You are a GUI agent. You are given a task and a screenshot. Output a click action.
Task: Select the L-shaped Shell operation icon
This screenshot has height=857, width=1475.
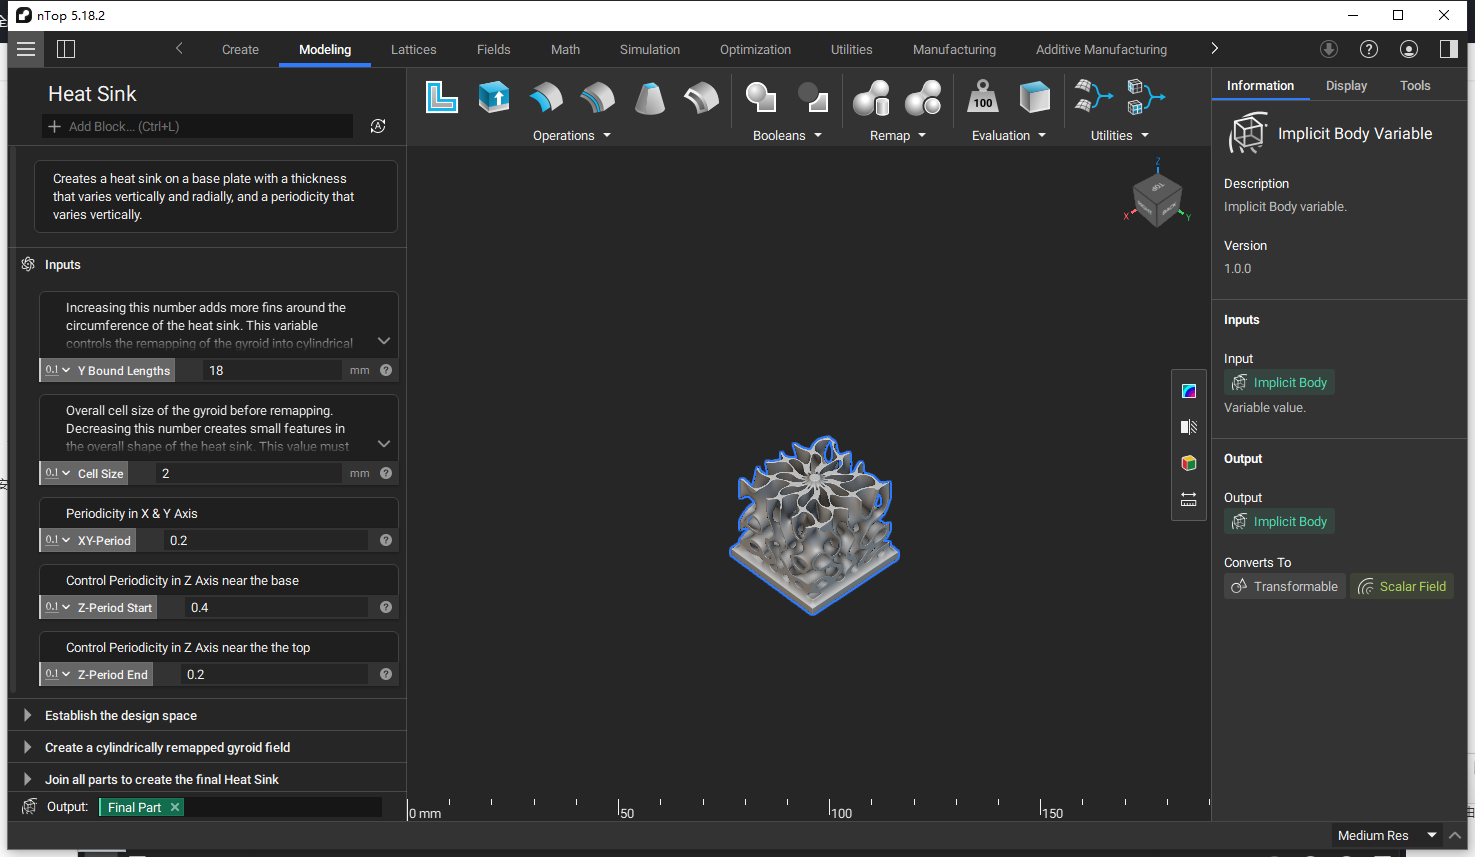[441, 97]
